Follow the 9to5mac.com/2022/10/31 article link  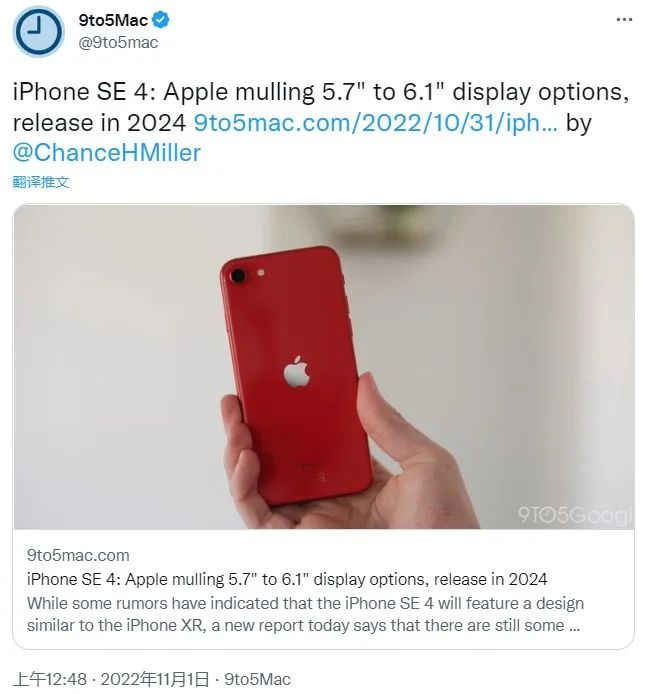click(x=376, y=123)
